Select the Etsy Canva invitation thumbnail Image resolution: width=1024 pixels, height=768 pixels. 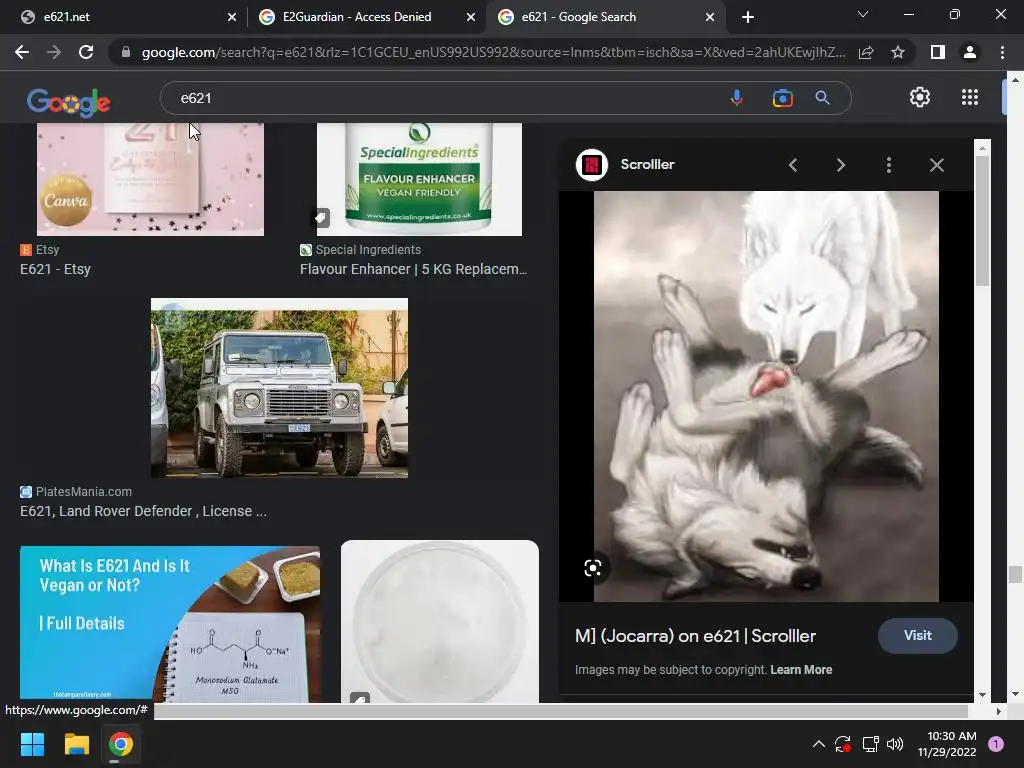150,179
